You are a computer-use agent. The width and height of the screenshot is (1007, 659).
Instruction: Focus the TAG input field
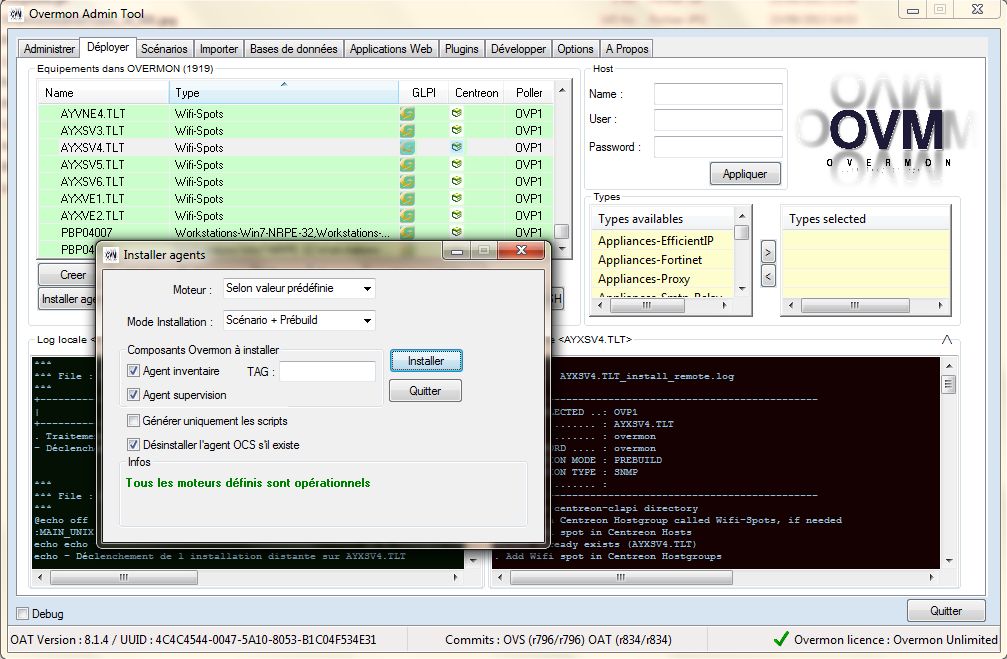click(x=328, y=371)
